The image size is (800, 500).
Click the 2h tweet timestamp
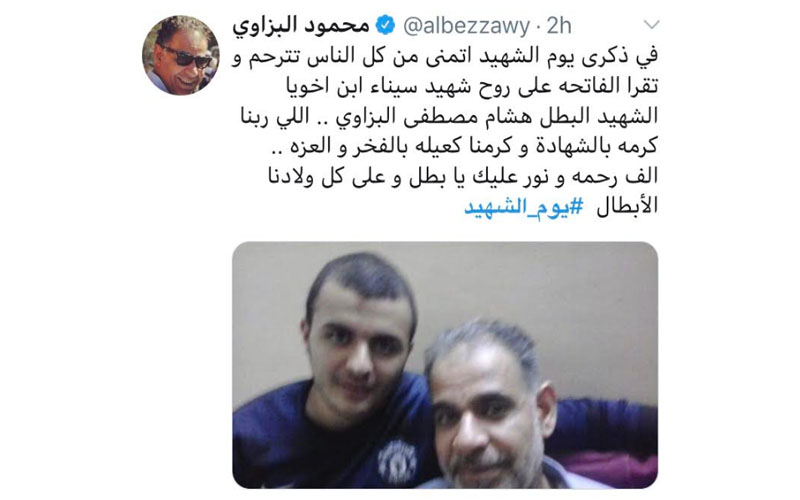[559, 26]
